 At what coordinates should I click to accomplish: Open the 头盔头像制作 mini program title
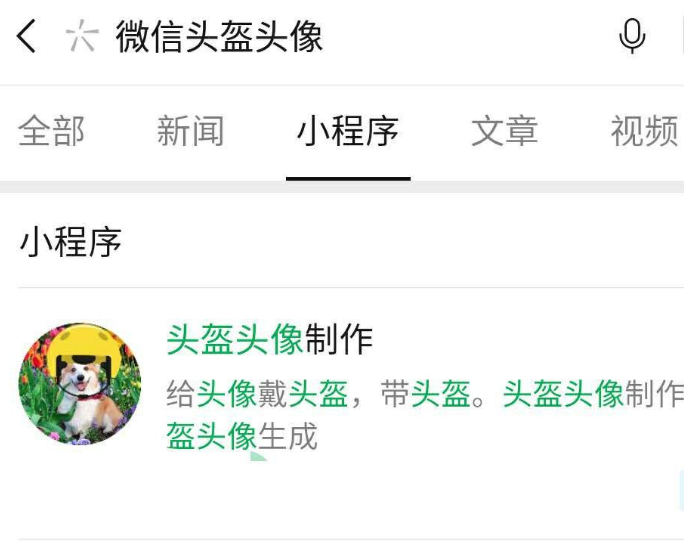[270, 340]
